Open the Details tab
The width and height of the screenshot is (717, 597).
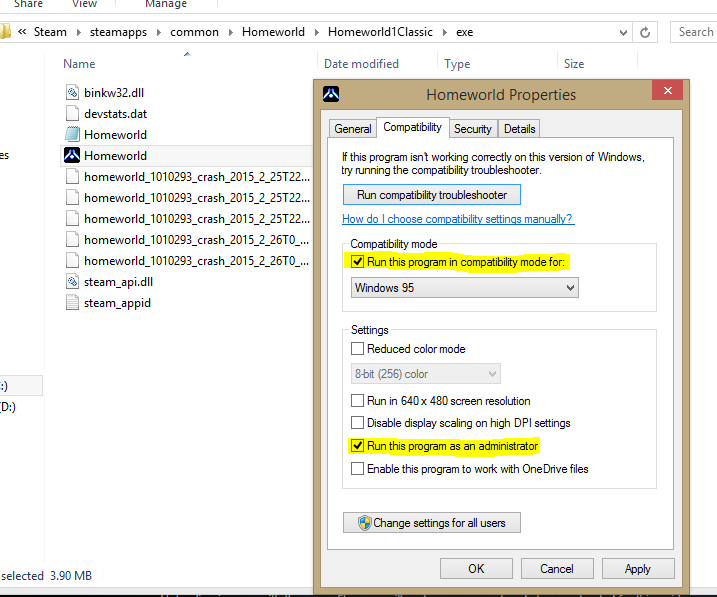tap(519, 129)
